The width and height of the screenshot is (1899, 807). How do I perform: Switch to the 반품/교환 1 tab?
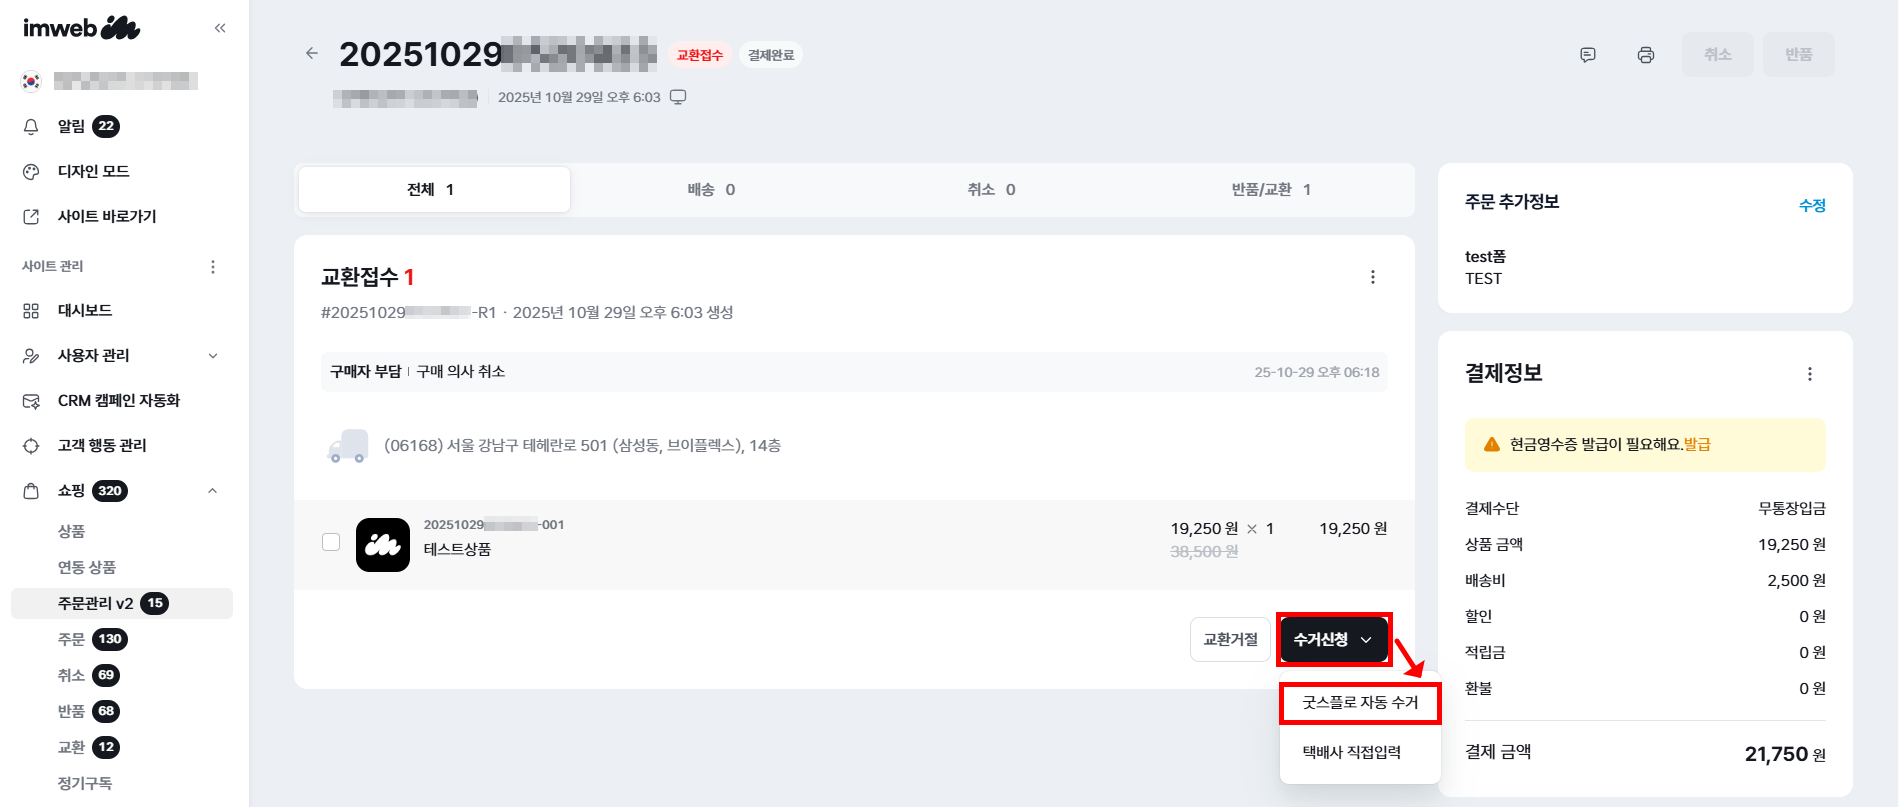[1271, 190]
